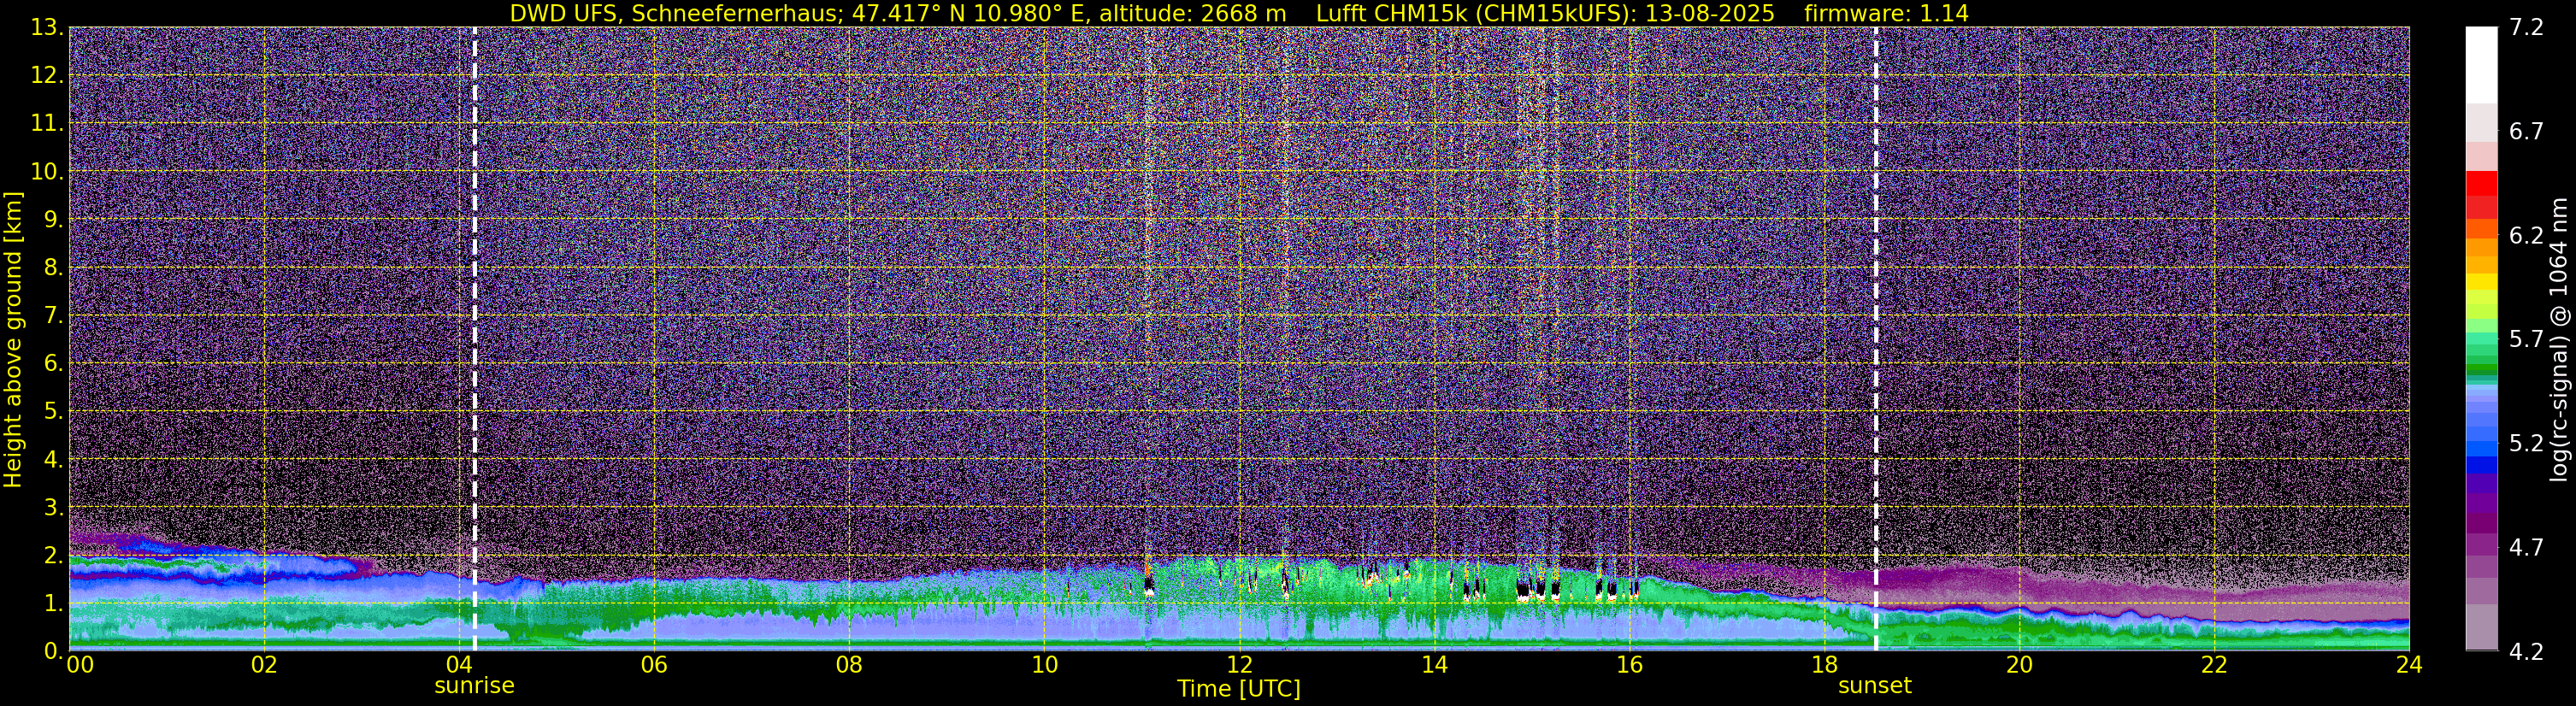The height and width of the screenshot is (706, 2576).
Task: Click the x-axis tick label '02'
Action: tap(263, 665)
